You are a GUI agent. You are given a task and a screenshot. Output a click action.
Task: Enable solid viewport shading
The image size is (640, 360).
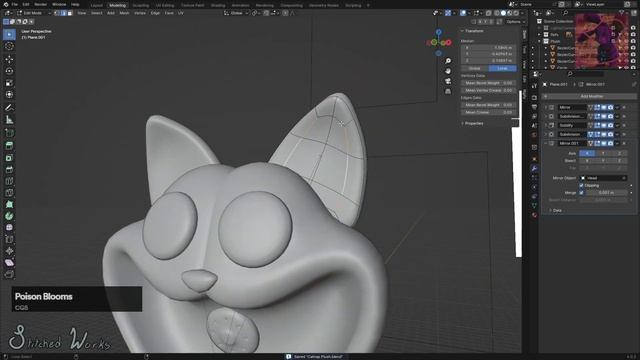coord(503,13)
